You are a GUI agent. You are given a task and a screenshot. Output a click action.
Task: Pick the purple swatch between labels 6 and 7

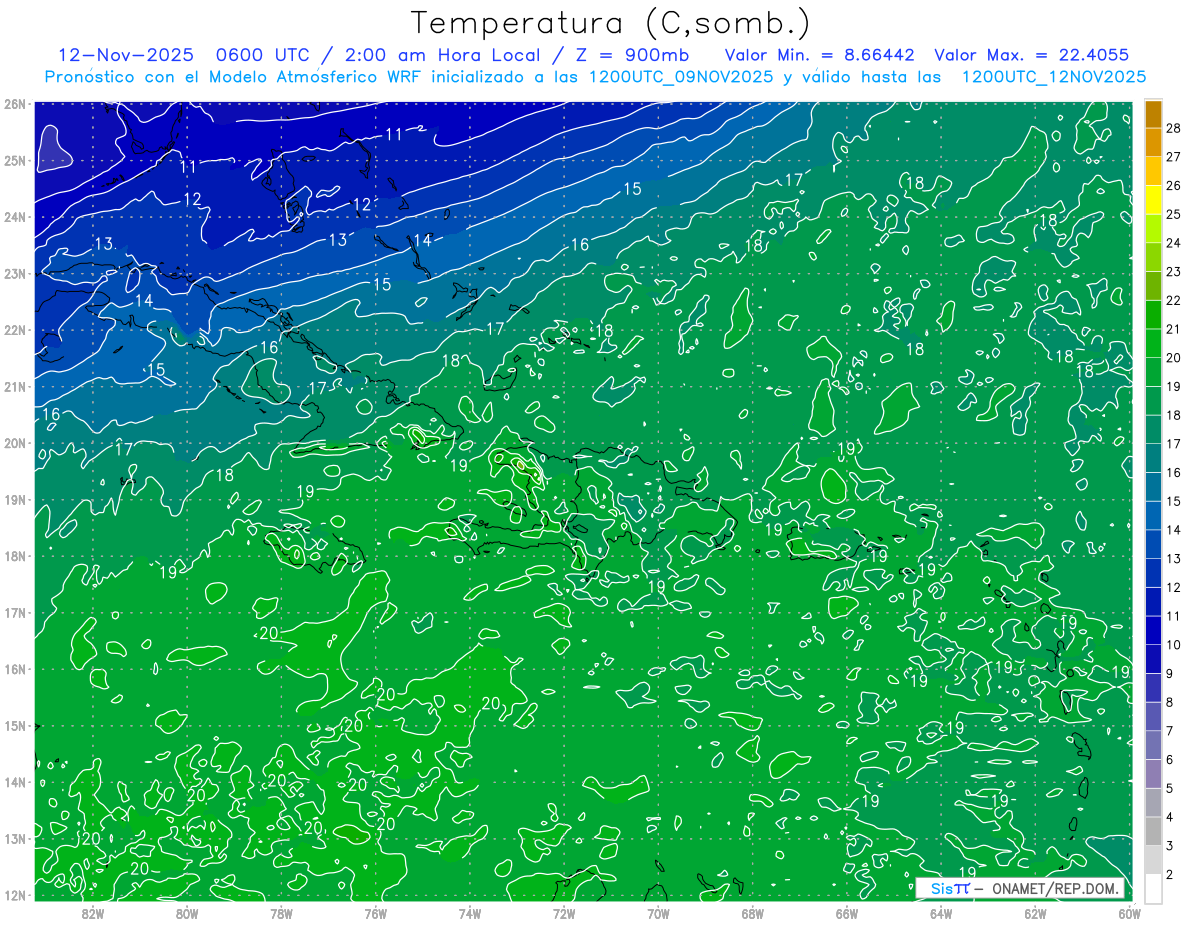(1154, 745)
